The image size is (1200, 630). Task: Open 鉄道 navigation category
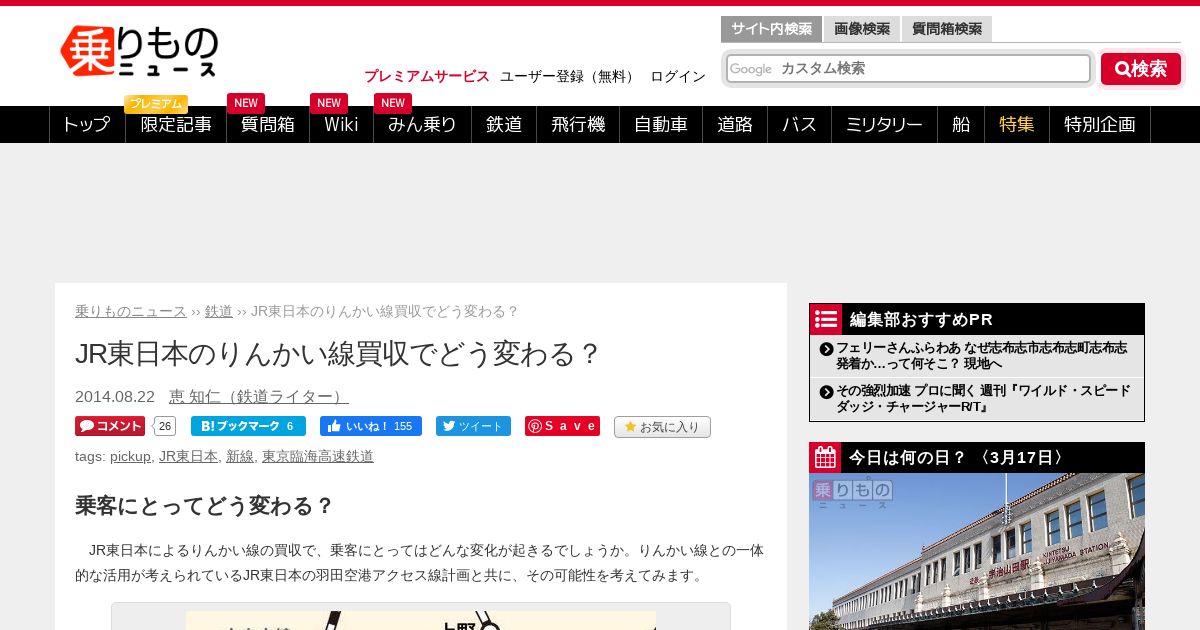click(x=504, y=125)
